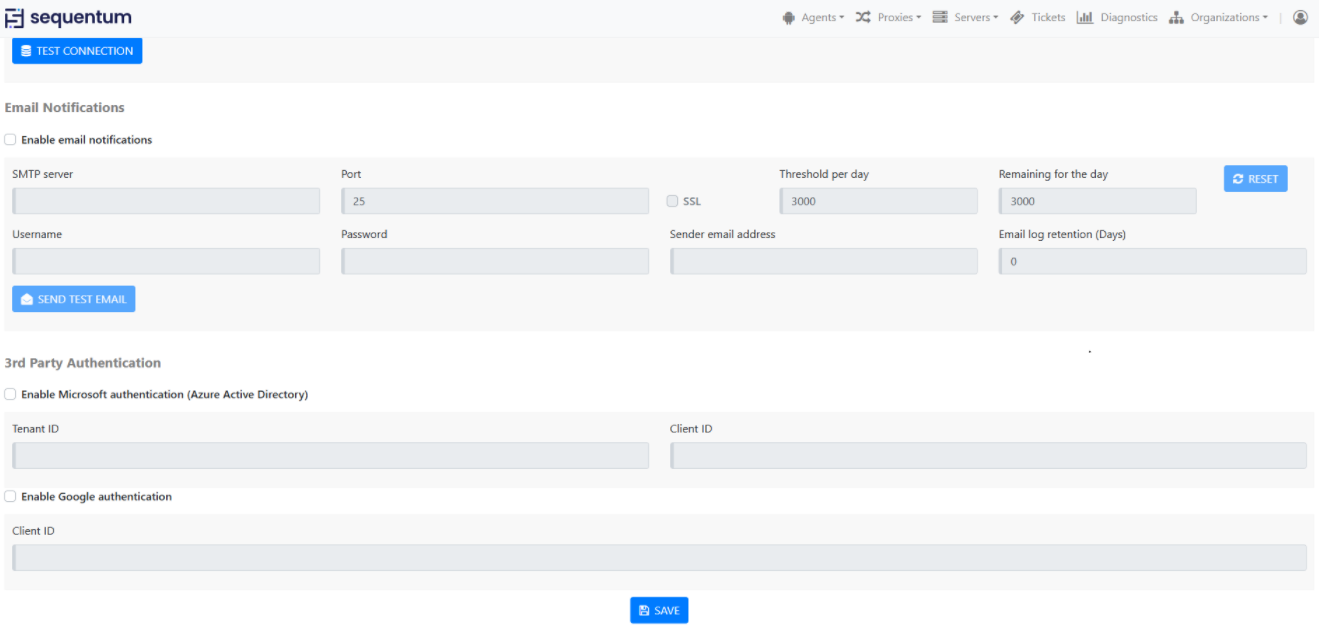
Task: Open the Diagnostics page
Action: [1128, 18]
